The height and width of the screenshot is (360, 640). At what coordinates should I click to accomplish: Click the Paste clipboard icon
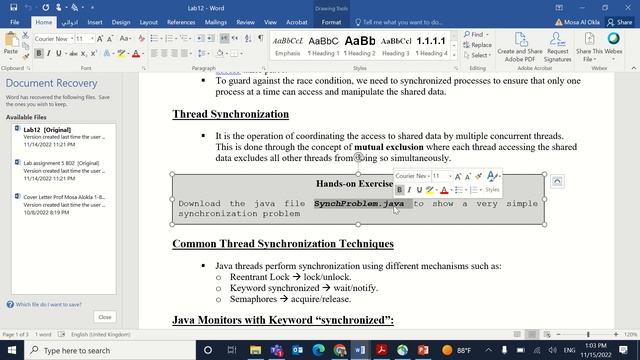[x=11, y=40]
